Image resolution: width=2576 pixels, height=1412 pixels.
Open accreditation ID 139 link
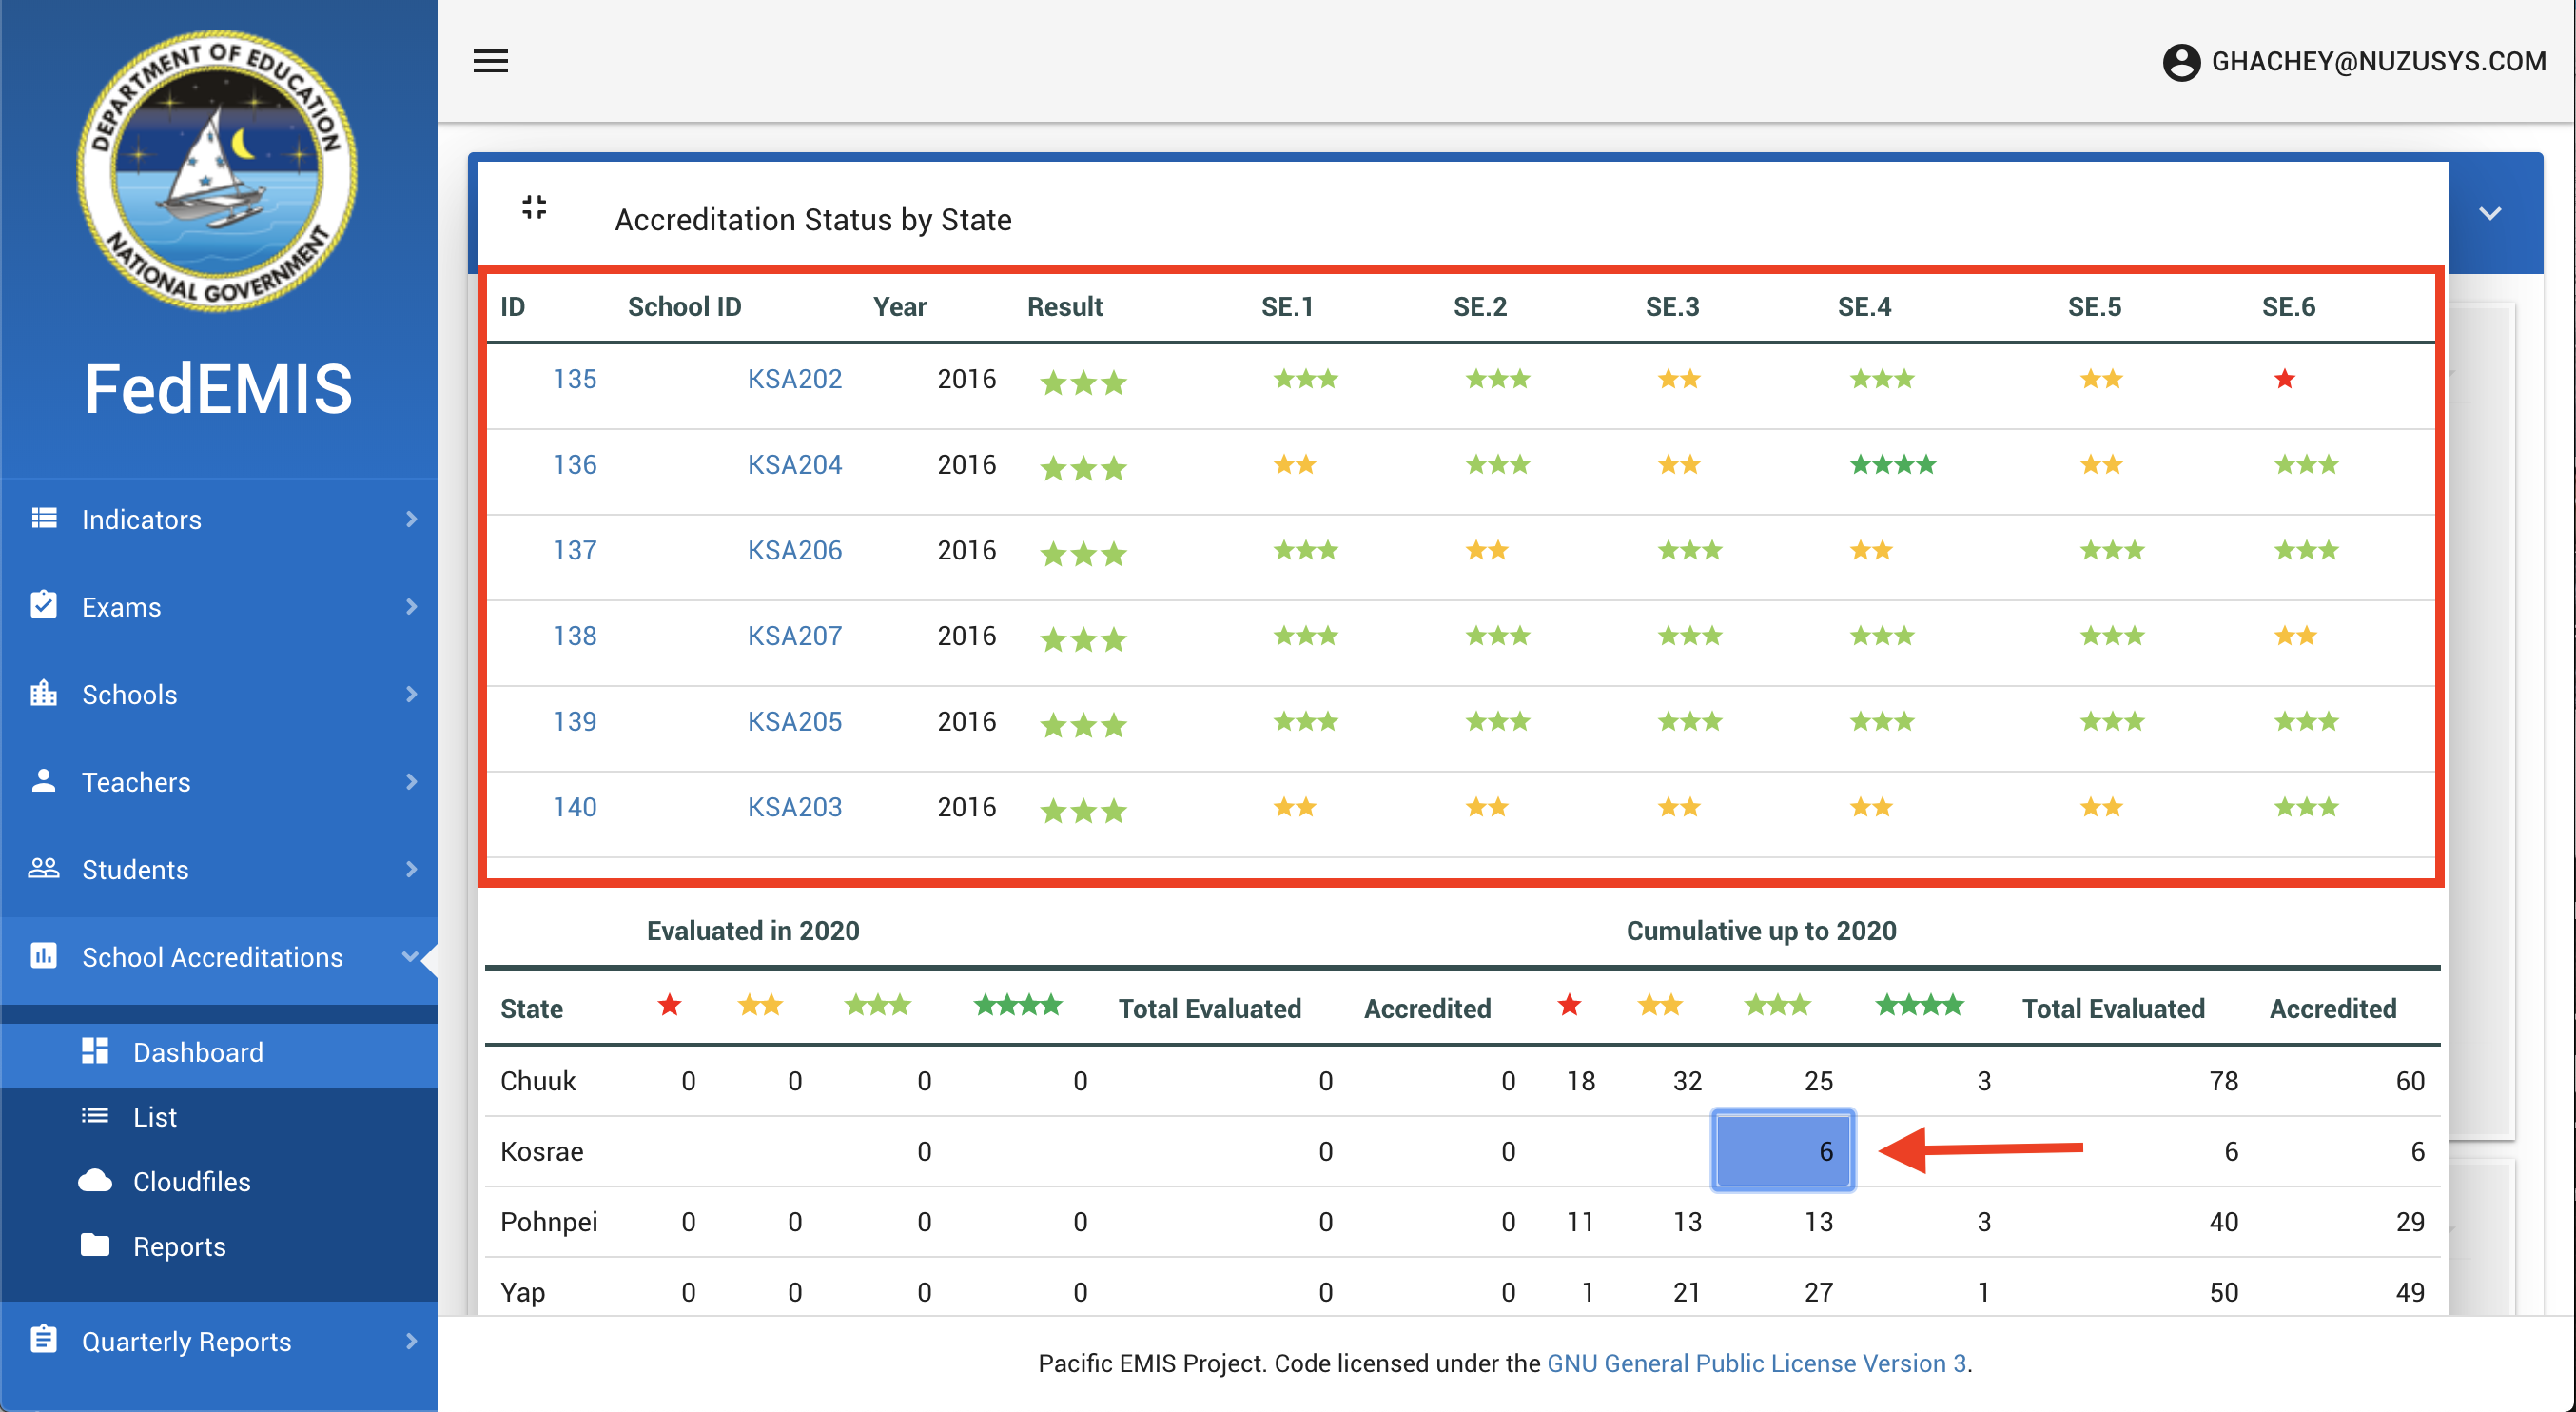[x=574, y=721]
